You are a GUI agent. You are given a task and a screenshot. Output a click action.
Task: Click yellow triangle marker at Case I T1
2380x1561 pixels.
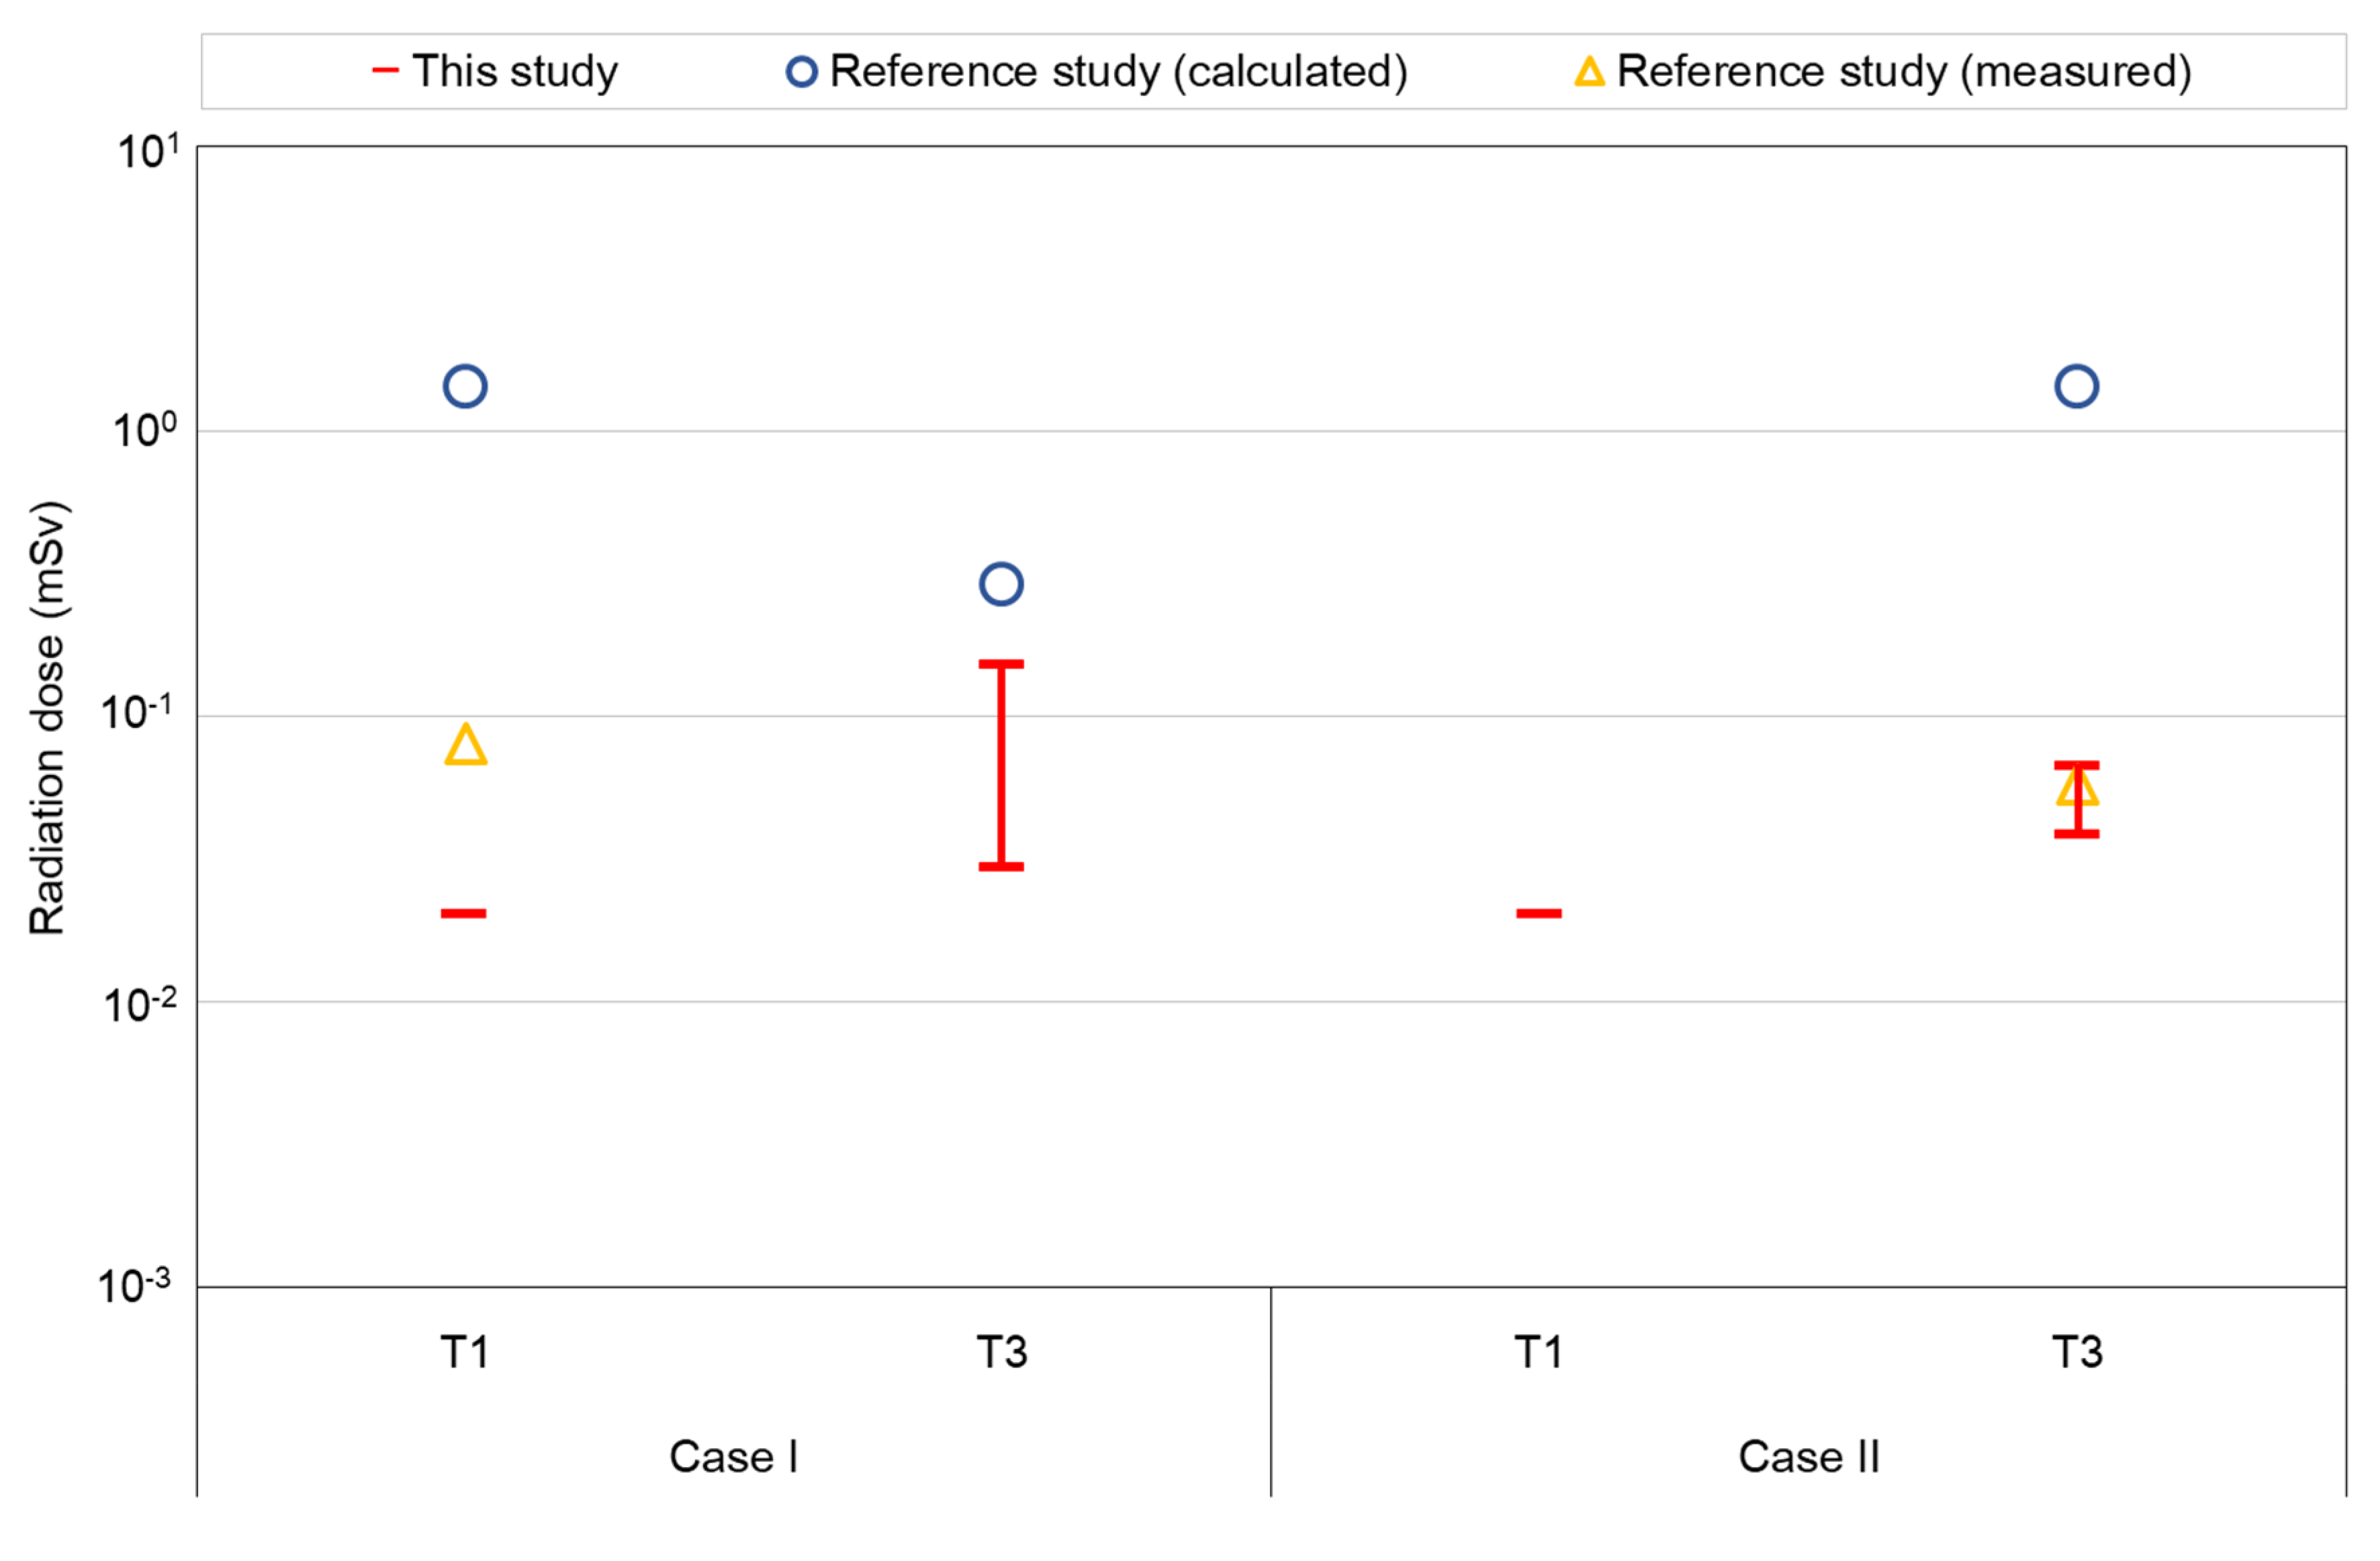(x=466, y=746)
